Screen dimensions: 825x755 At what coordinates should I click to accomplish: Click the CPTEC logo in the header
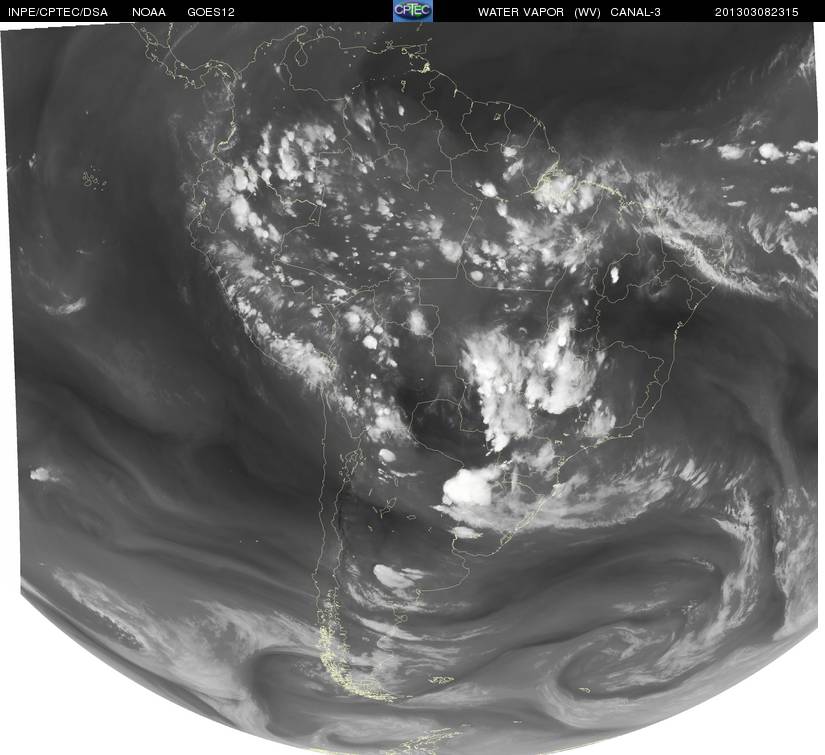coord(413,11)
